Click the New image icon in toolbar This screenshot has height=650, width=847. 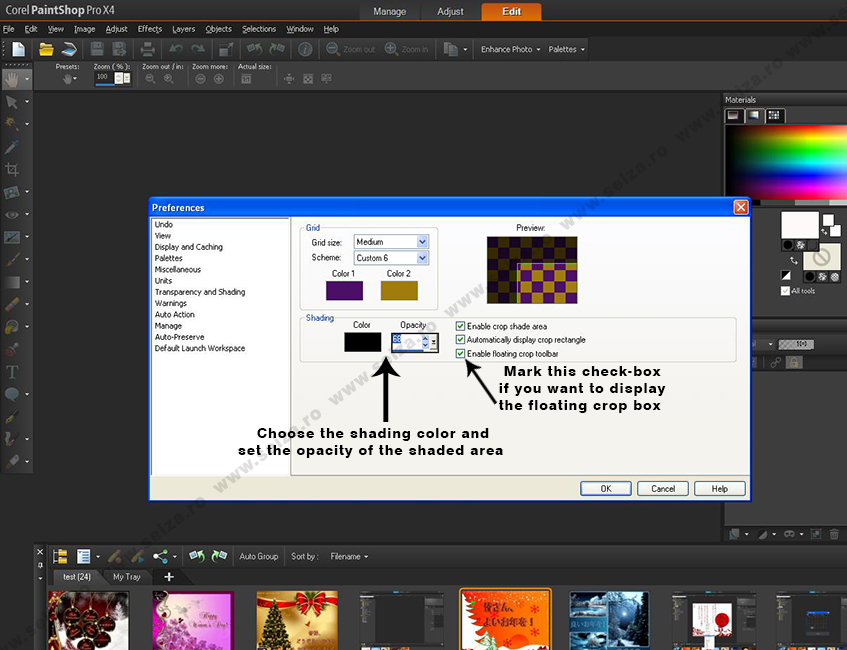(x=18, y=49)
